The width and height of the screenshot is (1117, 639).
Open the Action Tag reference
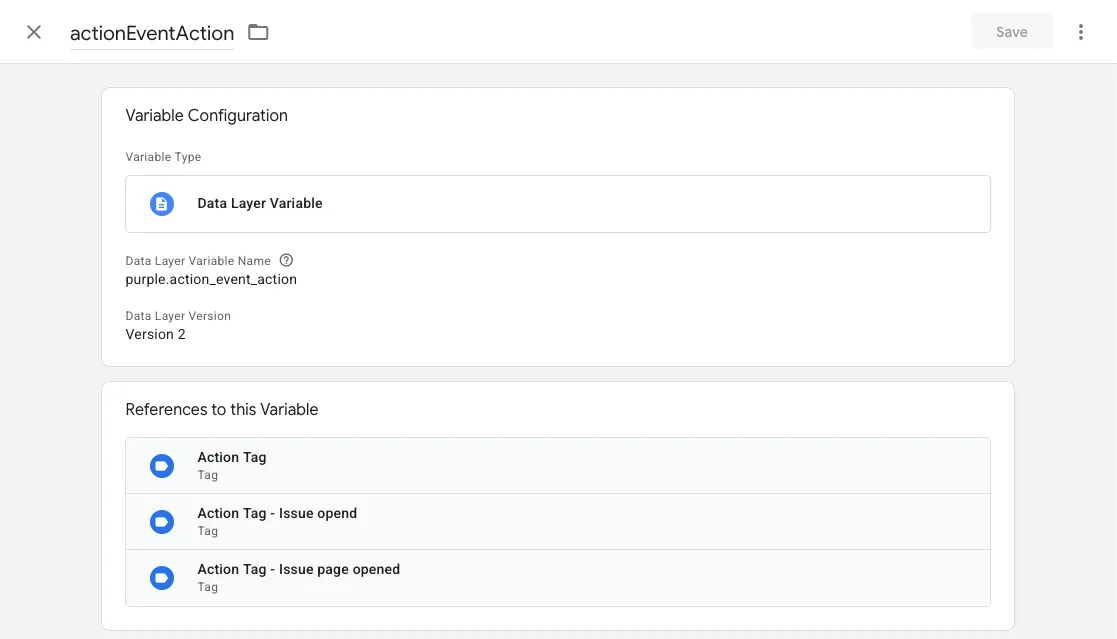pyautogui.click(x=558, y=466)
